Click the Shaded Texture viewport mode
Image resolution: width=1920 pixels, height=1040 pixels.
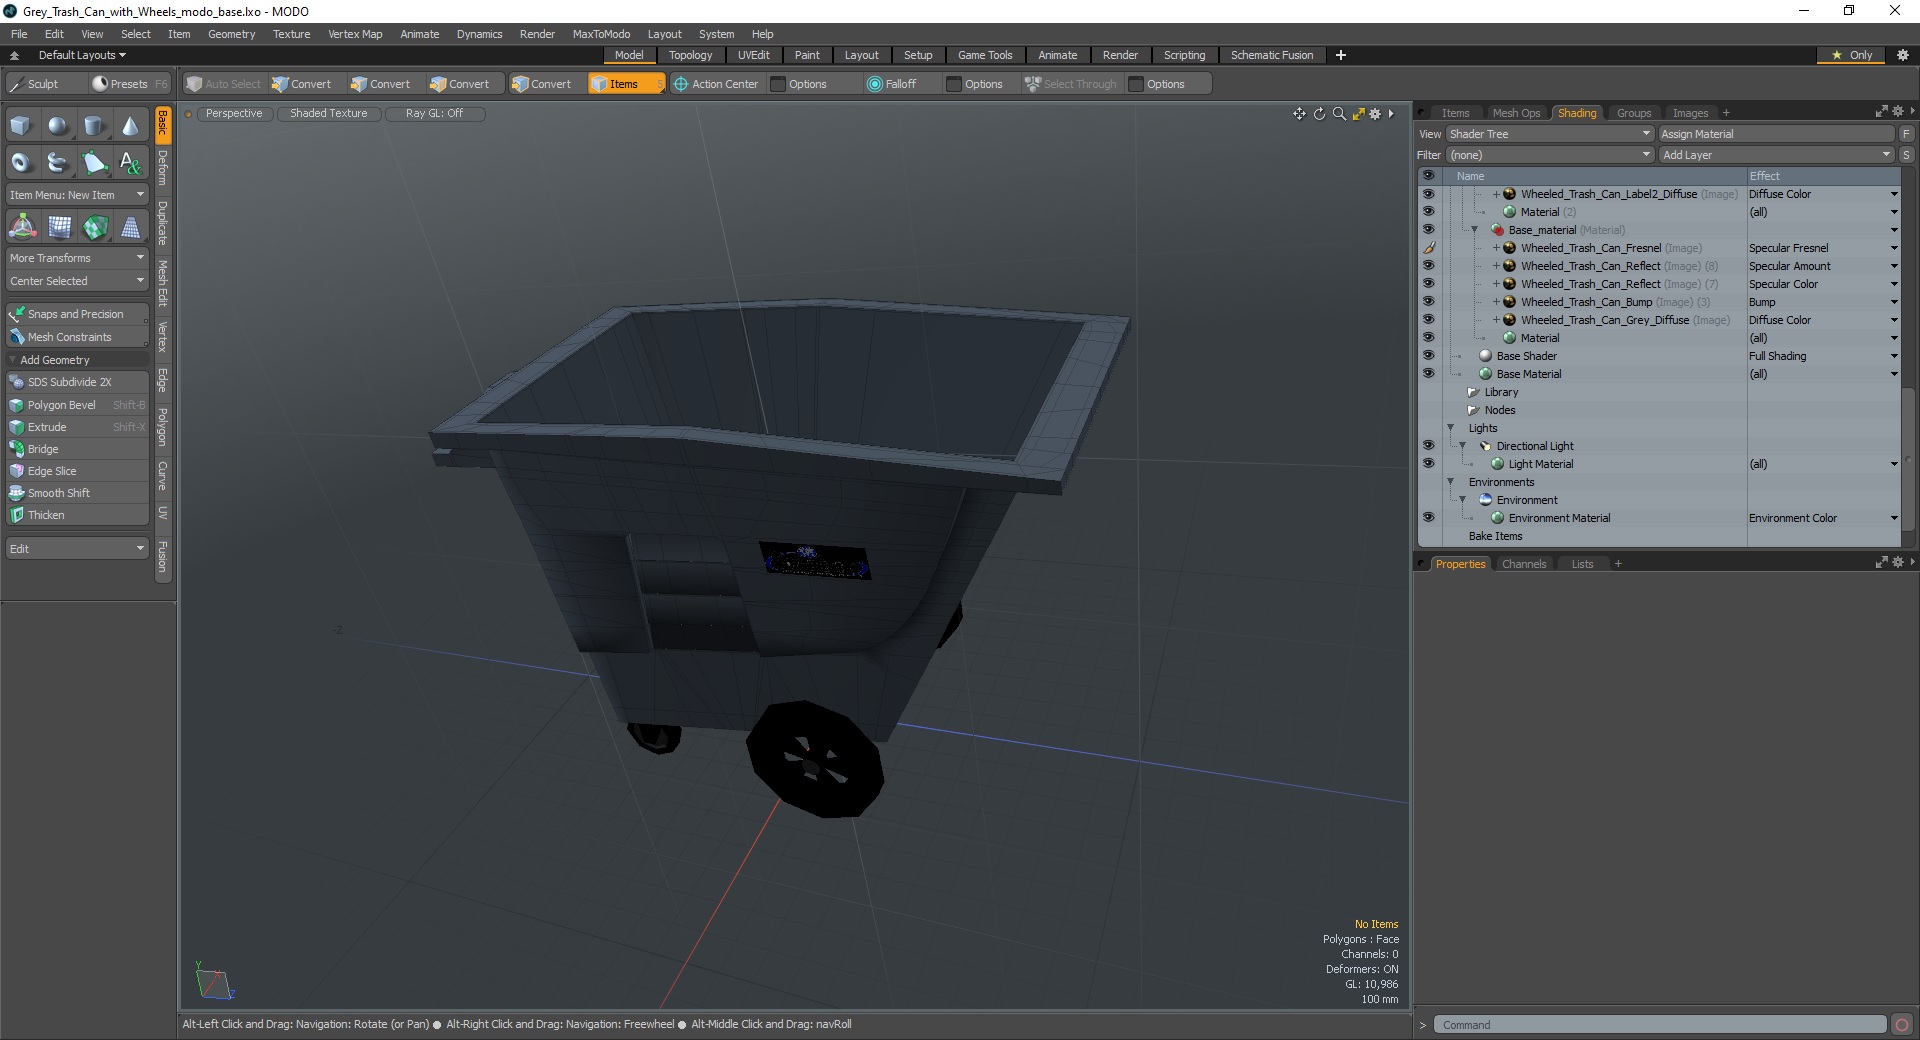coord(329,113)
